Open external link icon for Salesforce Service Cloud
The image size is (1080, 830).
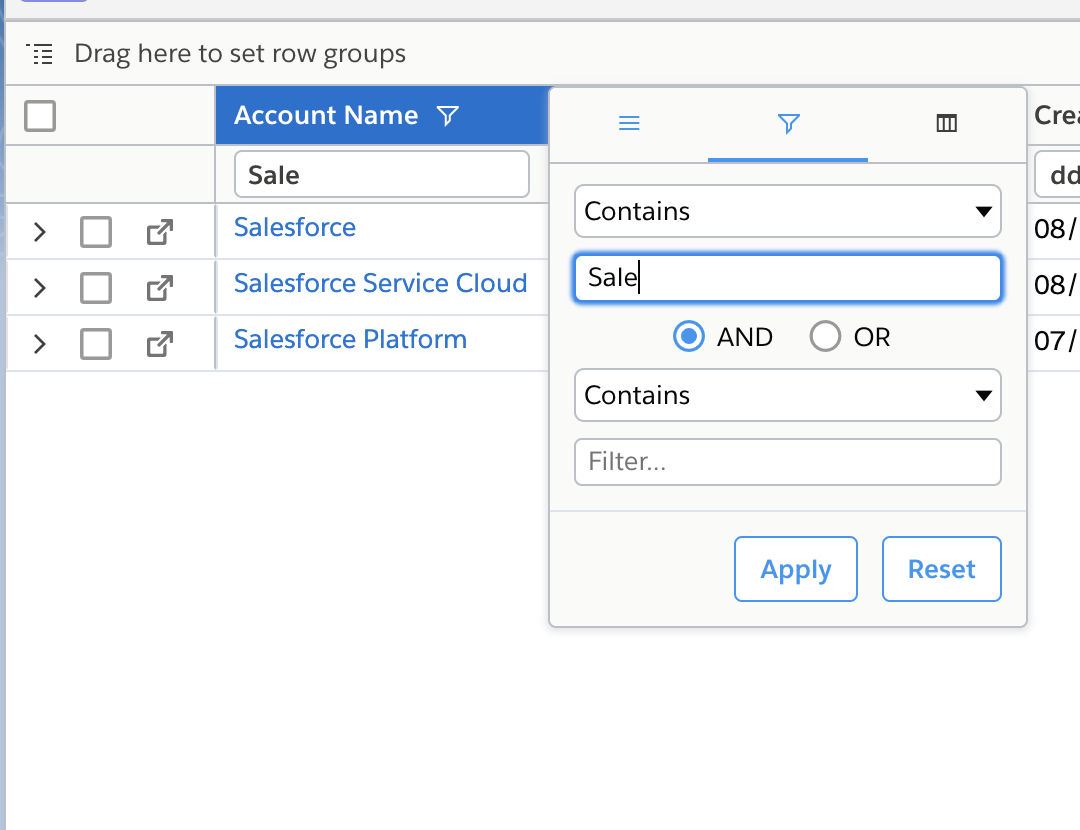tap(159, 288)
